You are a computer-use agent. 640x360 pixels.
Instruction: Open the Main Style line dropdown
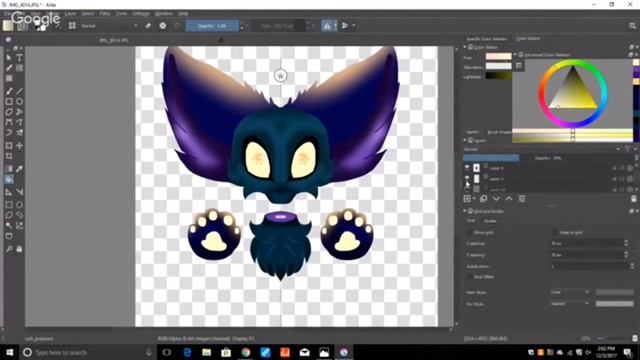570,292
